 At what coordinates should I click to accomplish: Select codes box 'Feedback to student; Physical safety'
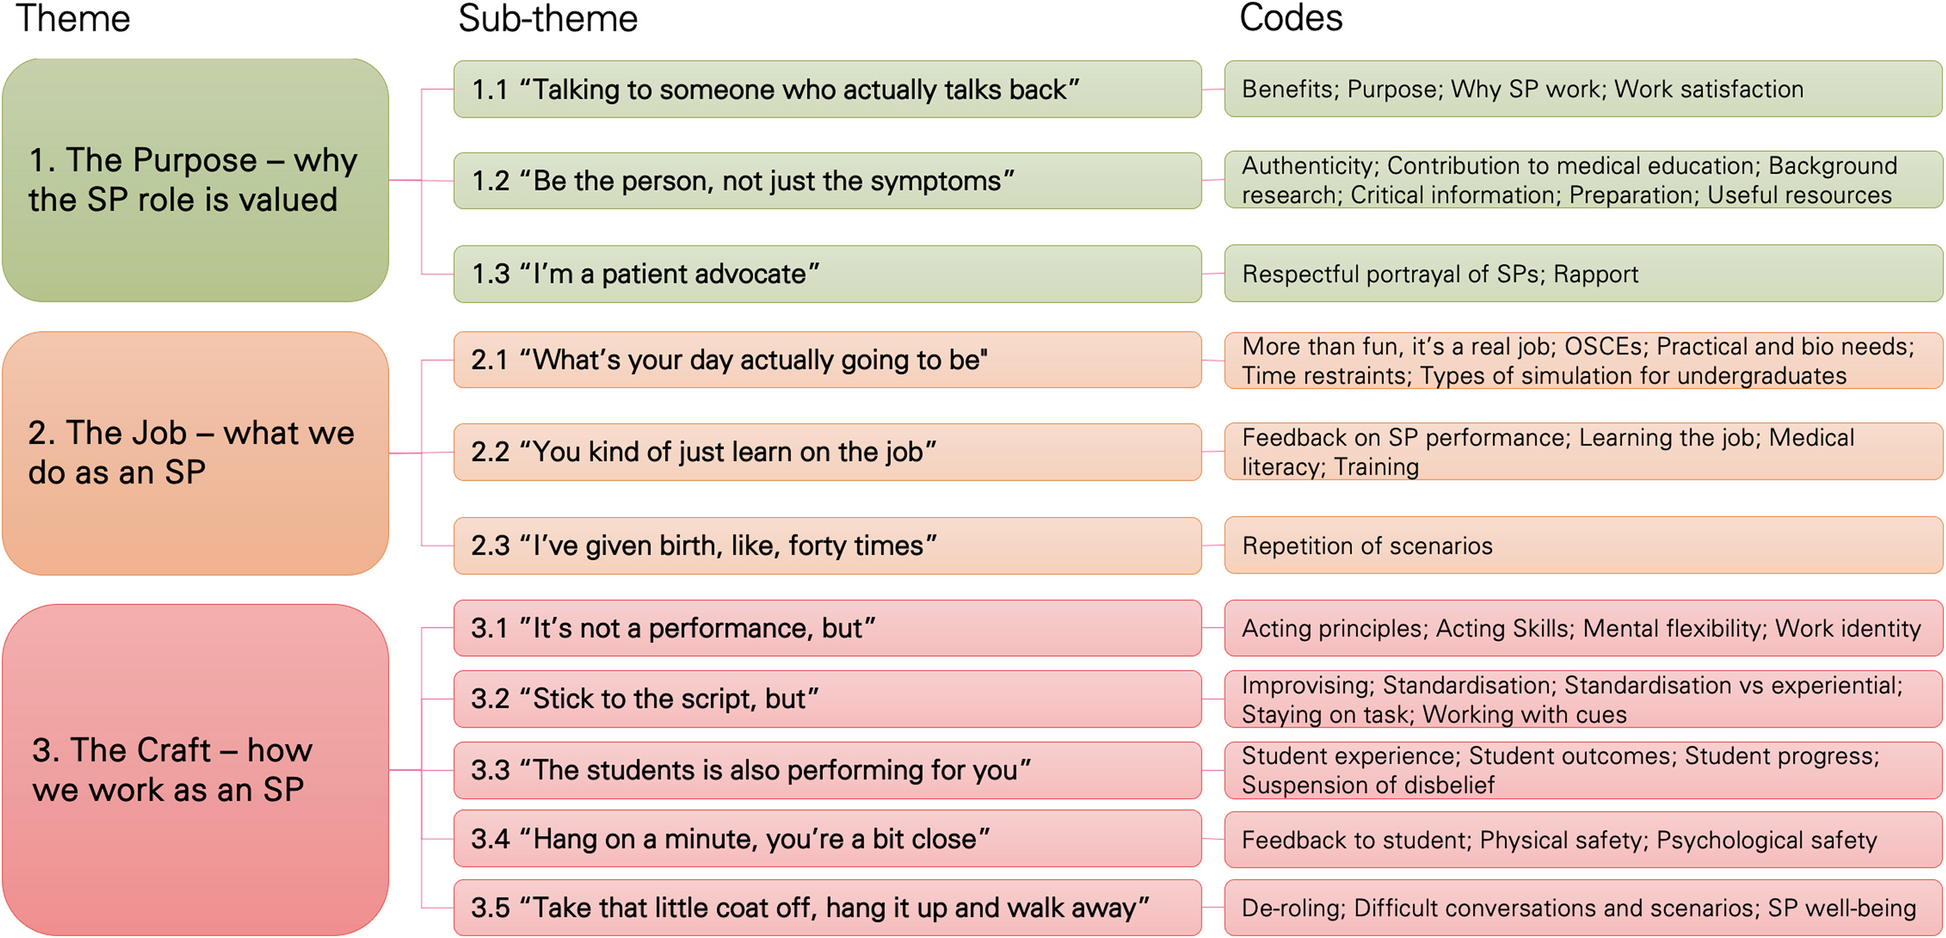point(1583,839)
